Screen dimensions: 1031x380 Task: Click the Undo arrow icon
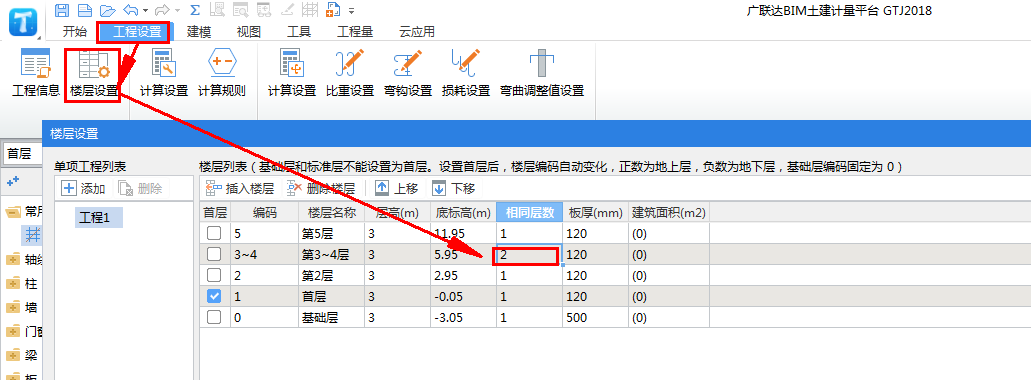(131, 10)
